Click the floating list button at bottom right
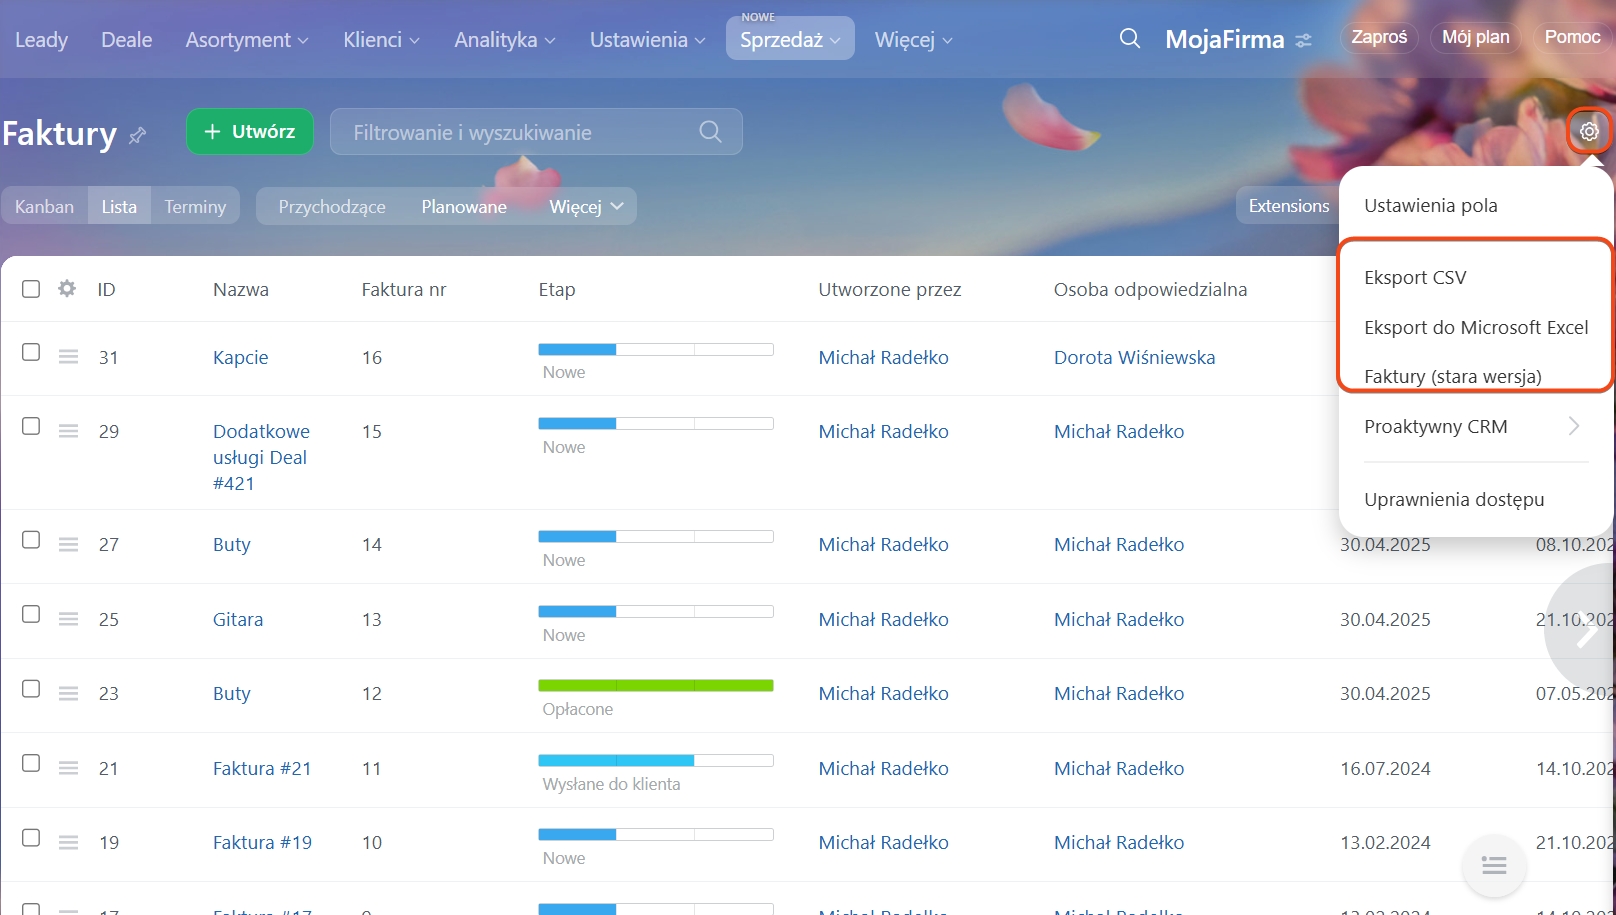Image resolution: width=1616 pixels, height=915 pixels. point(1493,865)
